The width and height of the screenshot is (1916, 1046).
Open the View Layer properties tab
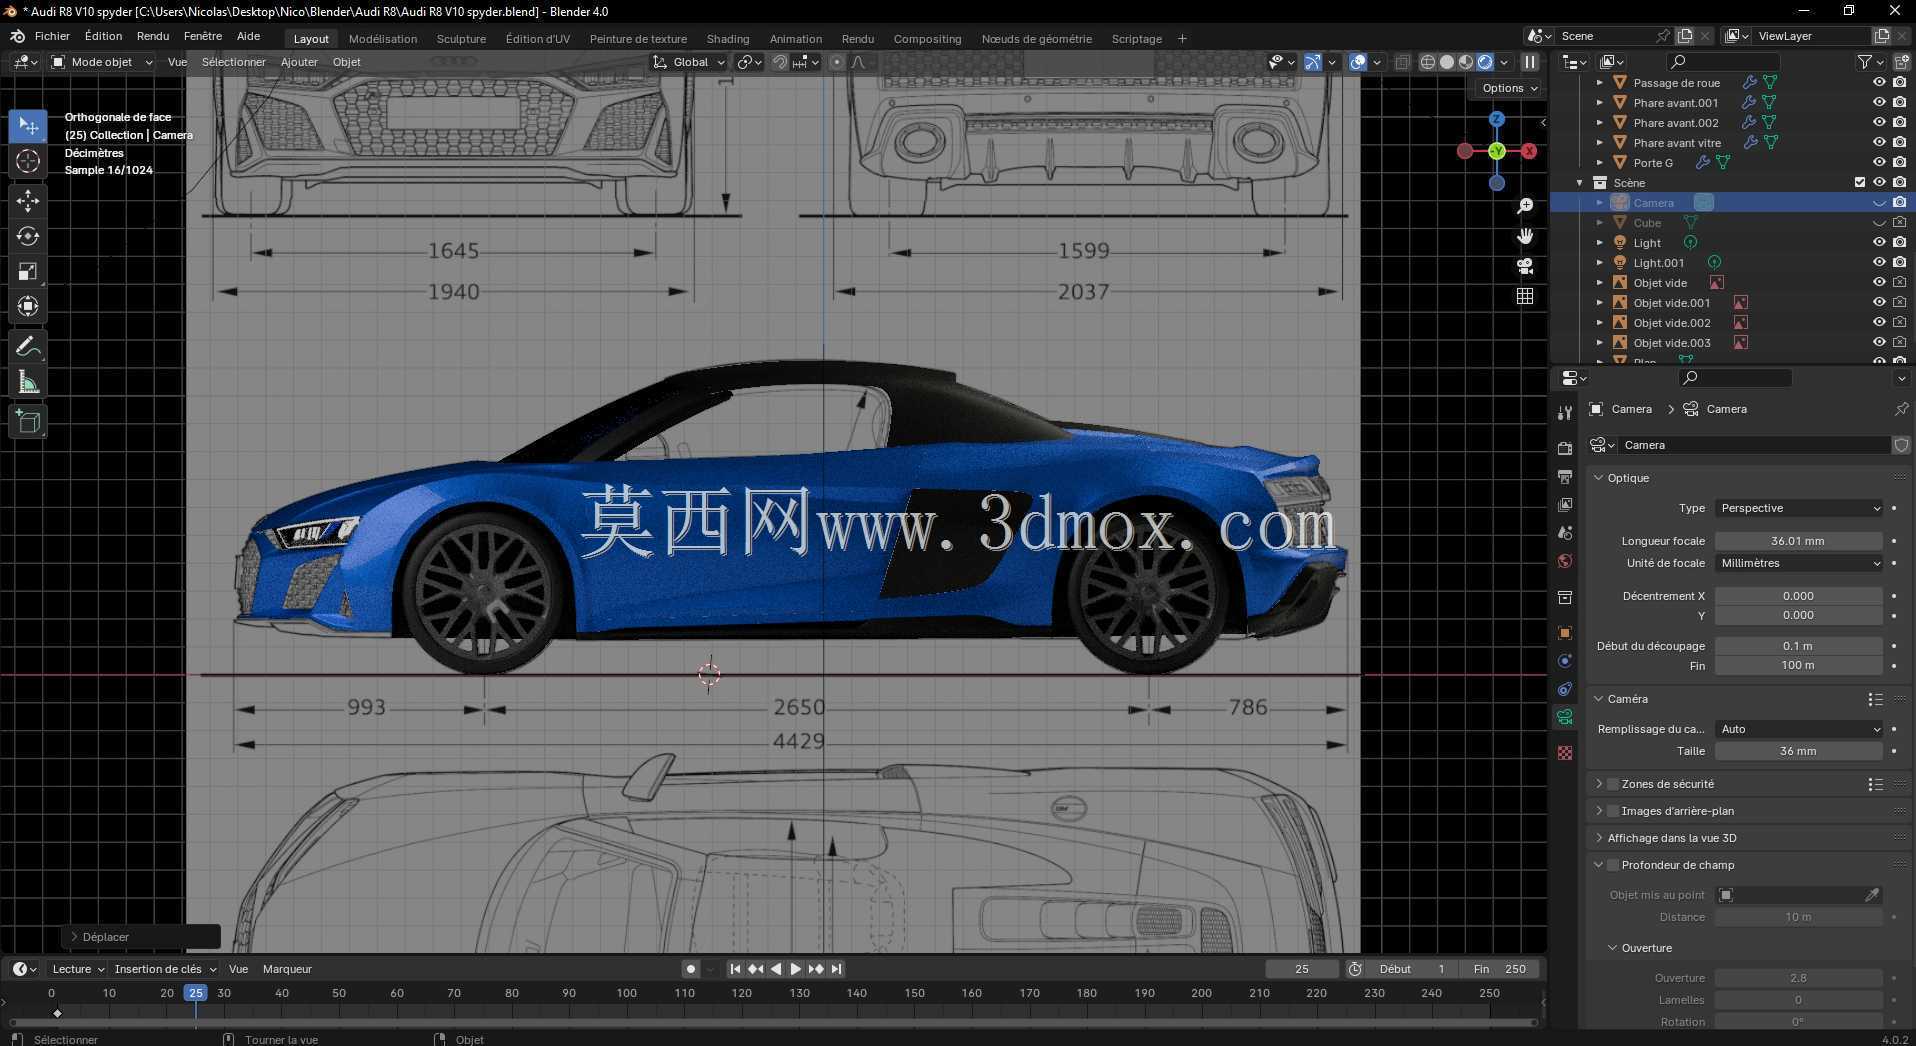coord(1565,505)
